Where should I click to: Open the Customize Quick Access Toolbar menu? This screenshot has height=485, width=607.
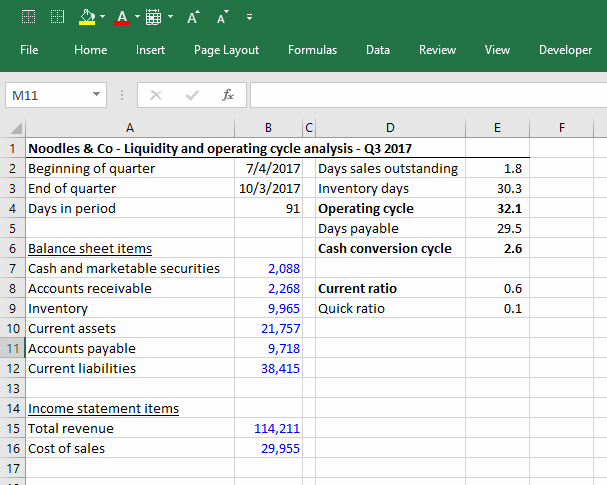pyautogui.click(x=247, y=17)
